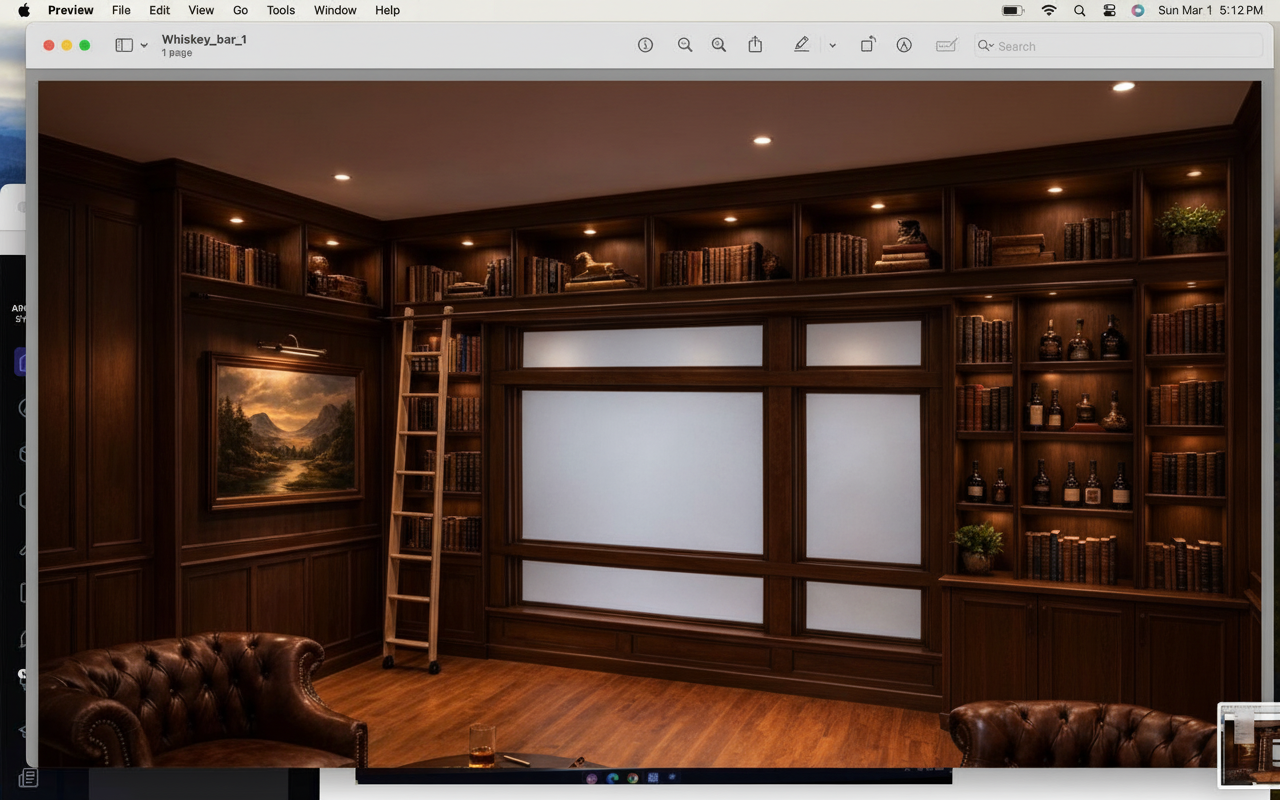The height and width of the screenshot is (800, 1280).
Task: Zoom out using the magnifier minus icon
Action: click(x=685, y=45)
